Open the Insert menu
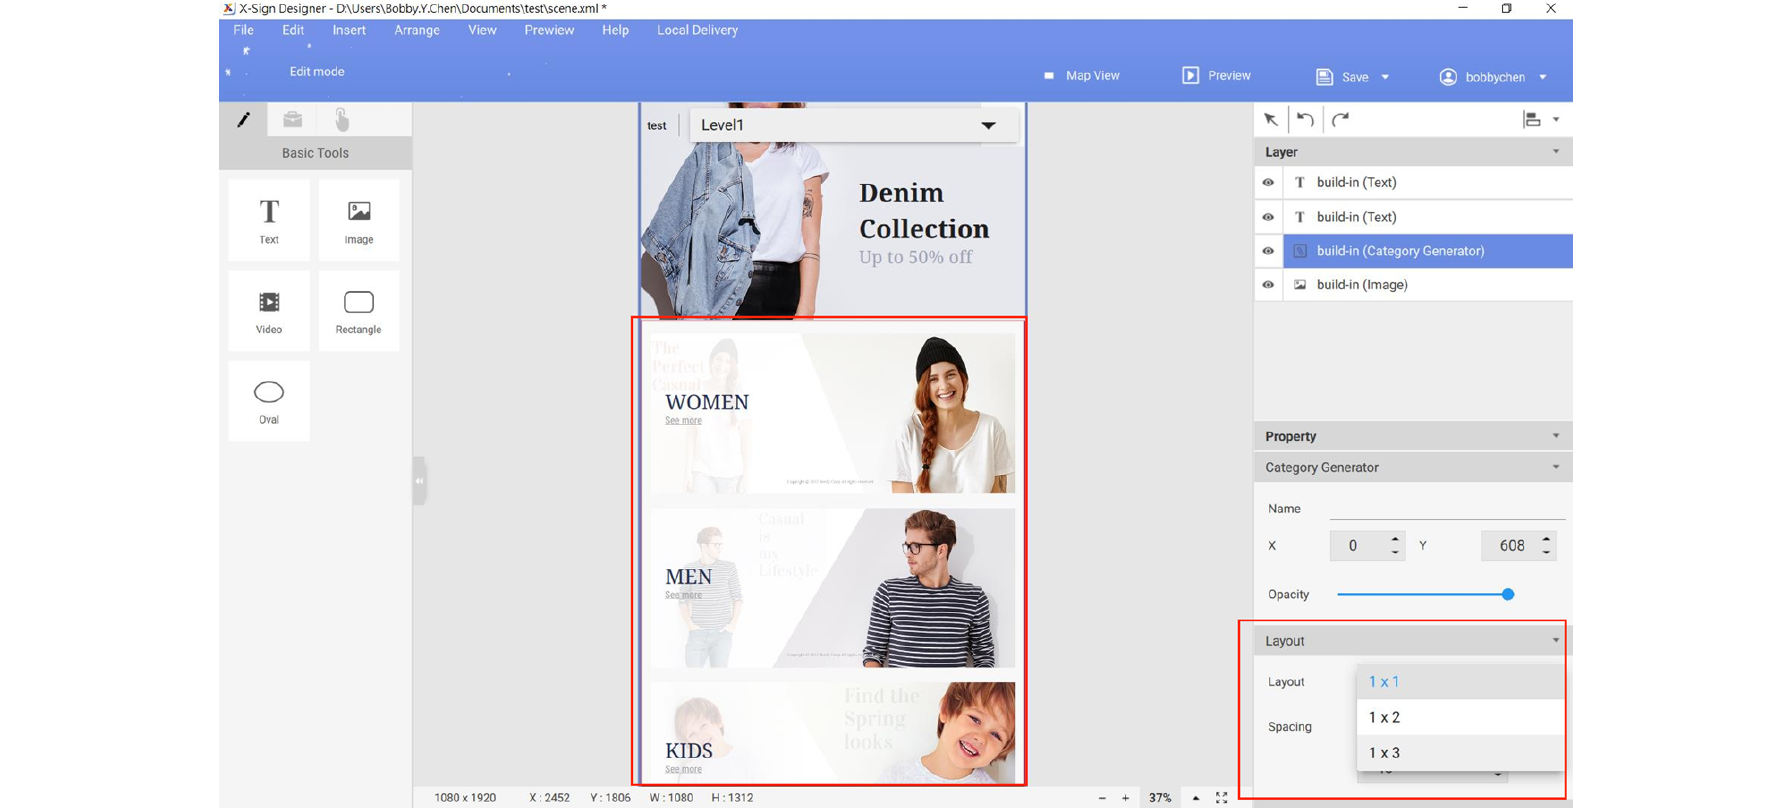The image size is (1769, 808). (349, 30)
